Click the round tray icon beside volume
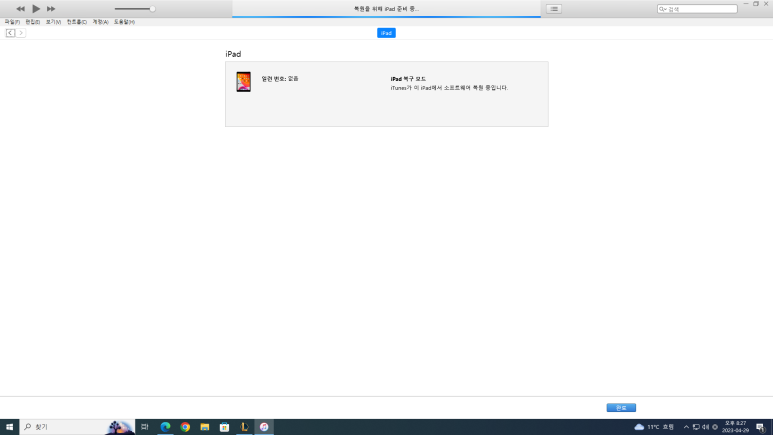This screenshot has height=435, width=773. click(x=715, y=427)
